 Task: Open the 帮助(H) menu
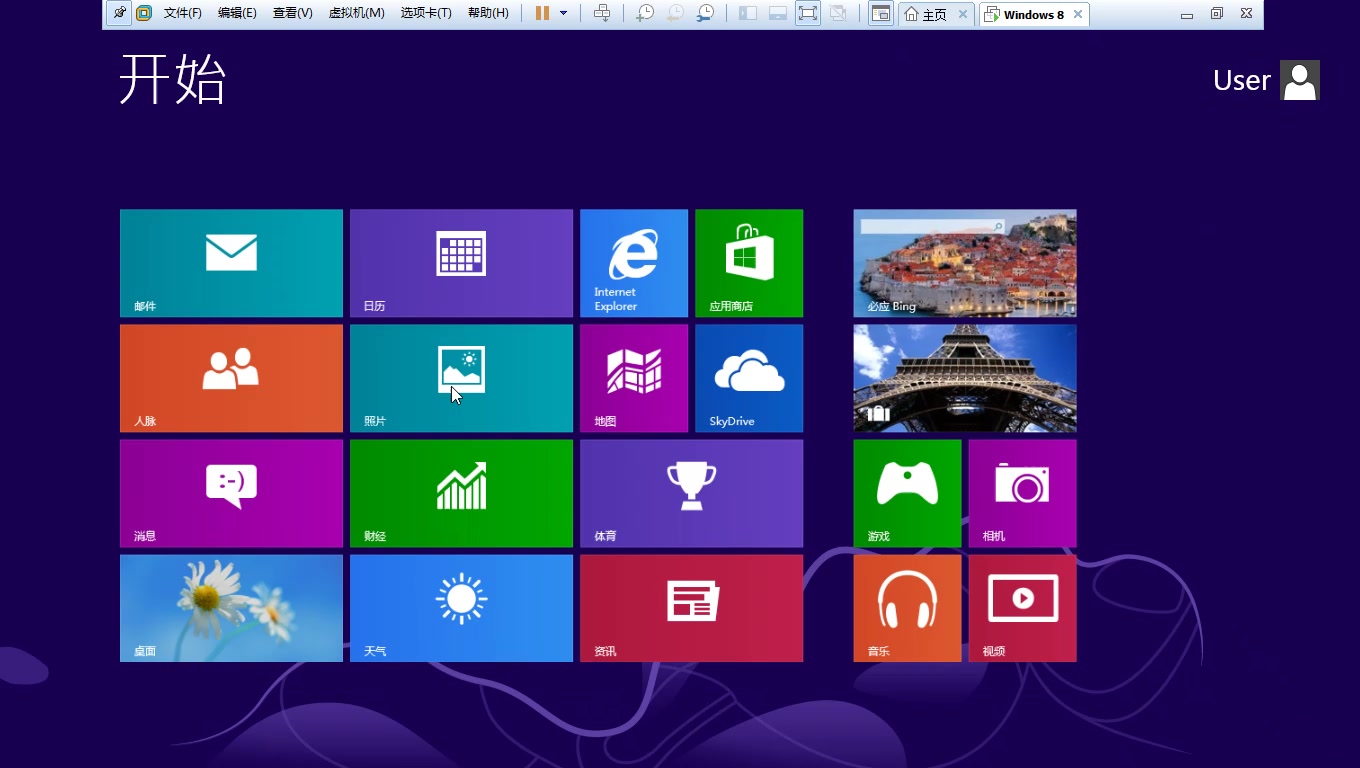[x=487, y=13]
